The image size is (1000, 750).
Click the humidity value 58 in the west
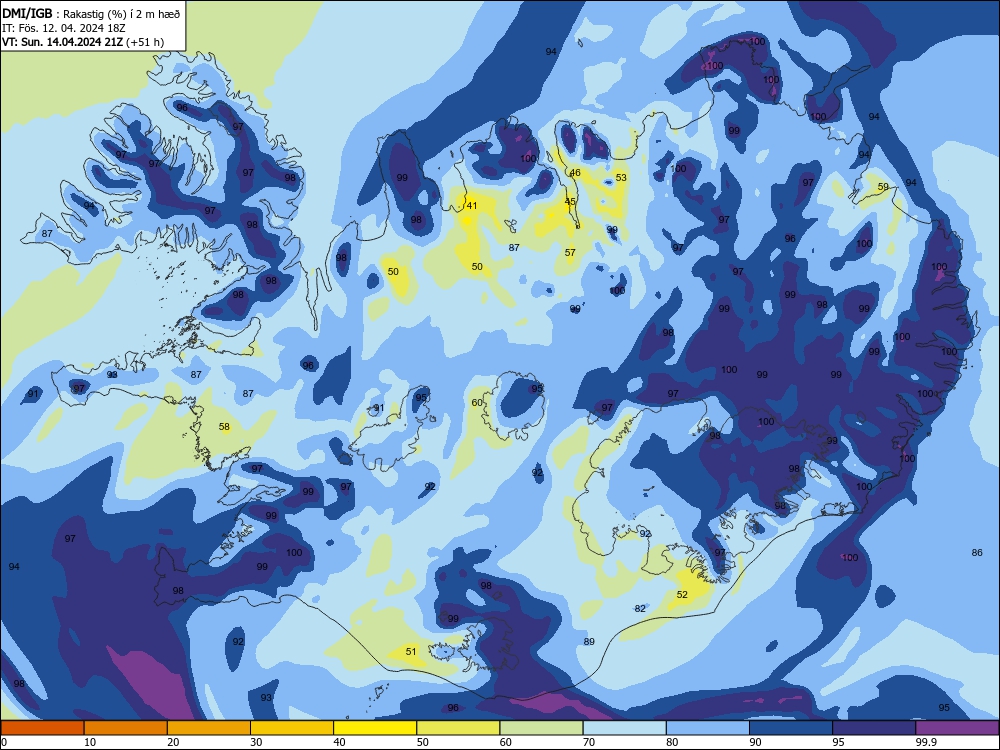click(224, 427)
